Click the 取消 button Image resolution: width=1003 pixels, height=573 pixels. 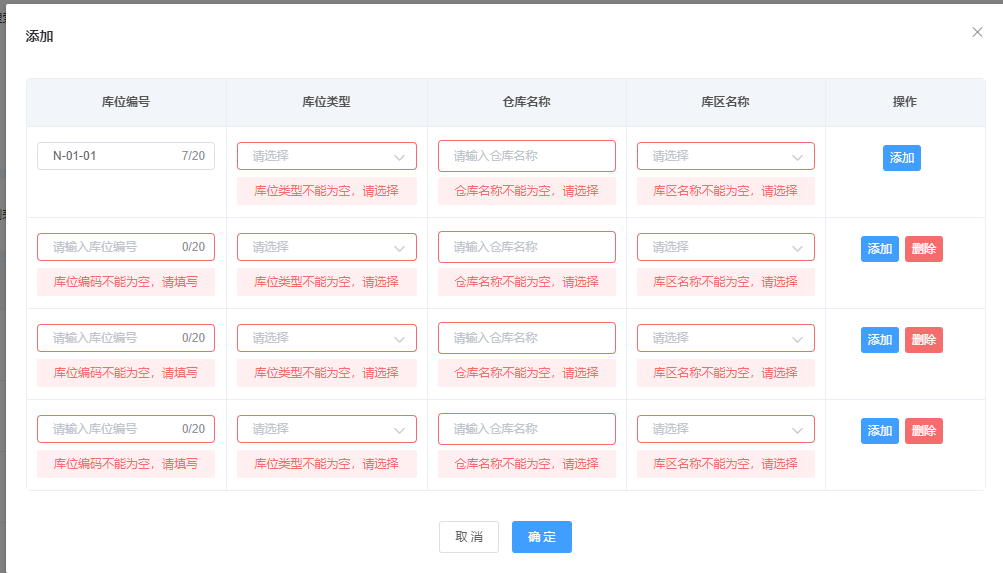tap(469, 537)
